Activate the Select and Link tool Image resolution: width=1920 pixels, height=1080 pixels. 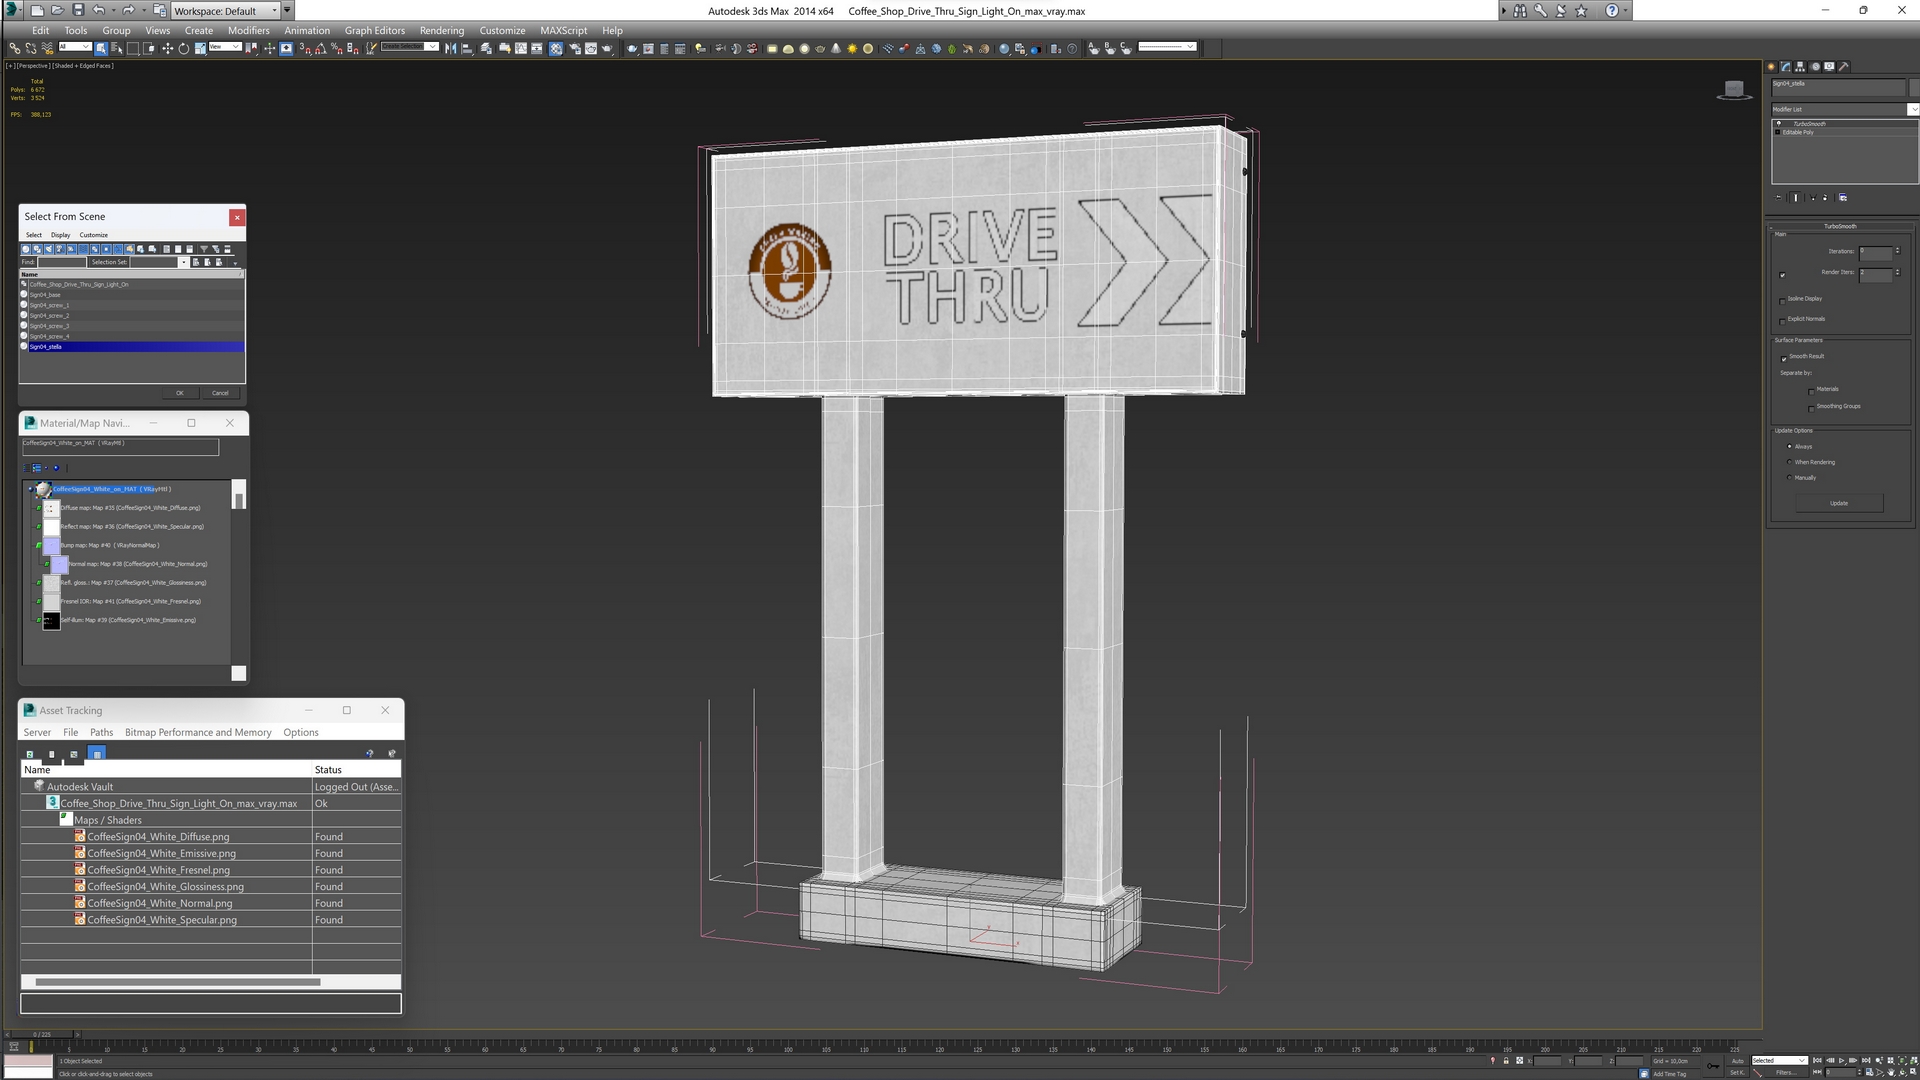click(15, 48)
